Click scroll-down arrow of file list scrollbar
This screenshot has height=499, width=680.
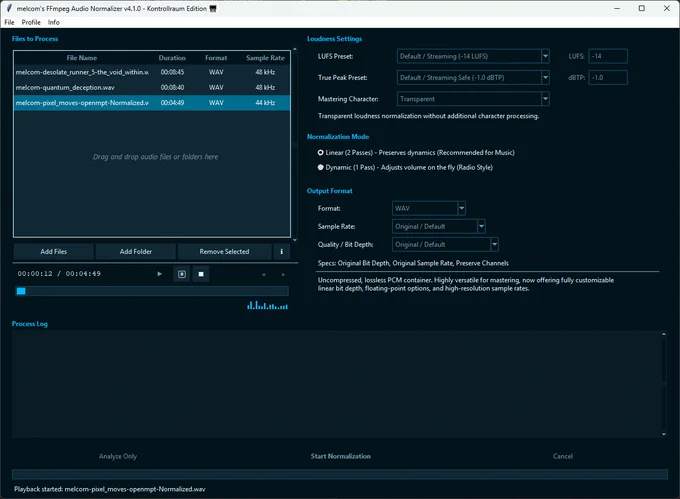click(295, 240)
